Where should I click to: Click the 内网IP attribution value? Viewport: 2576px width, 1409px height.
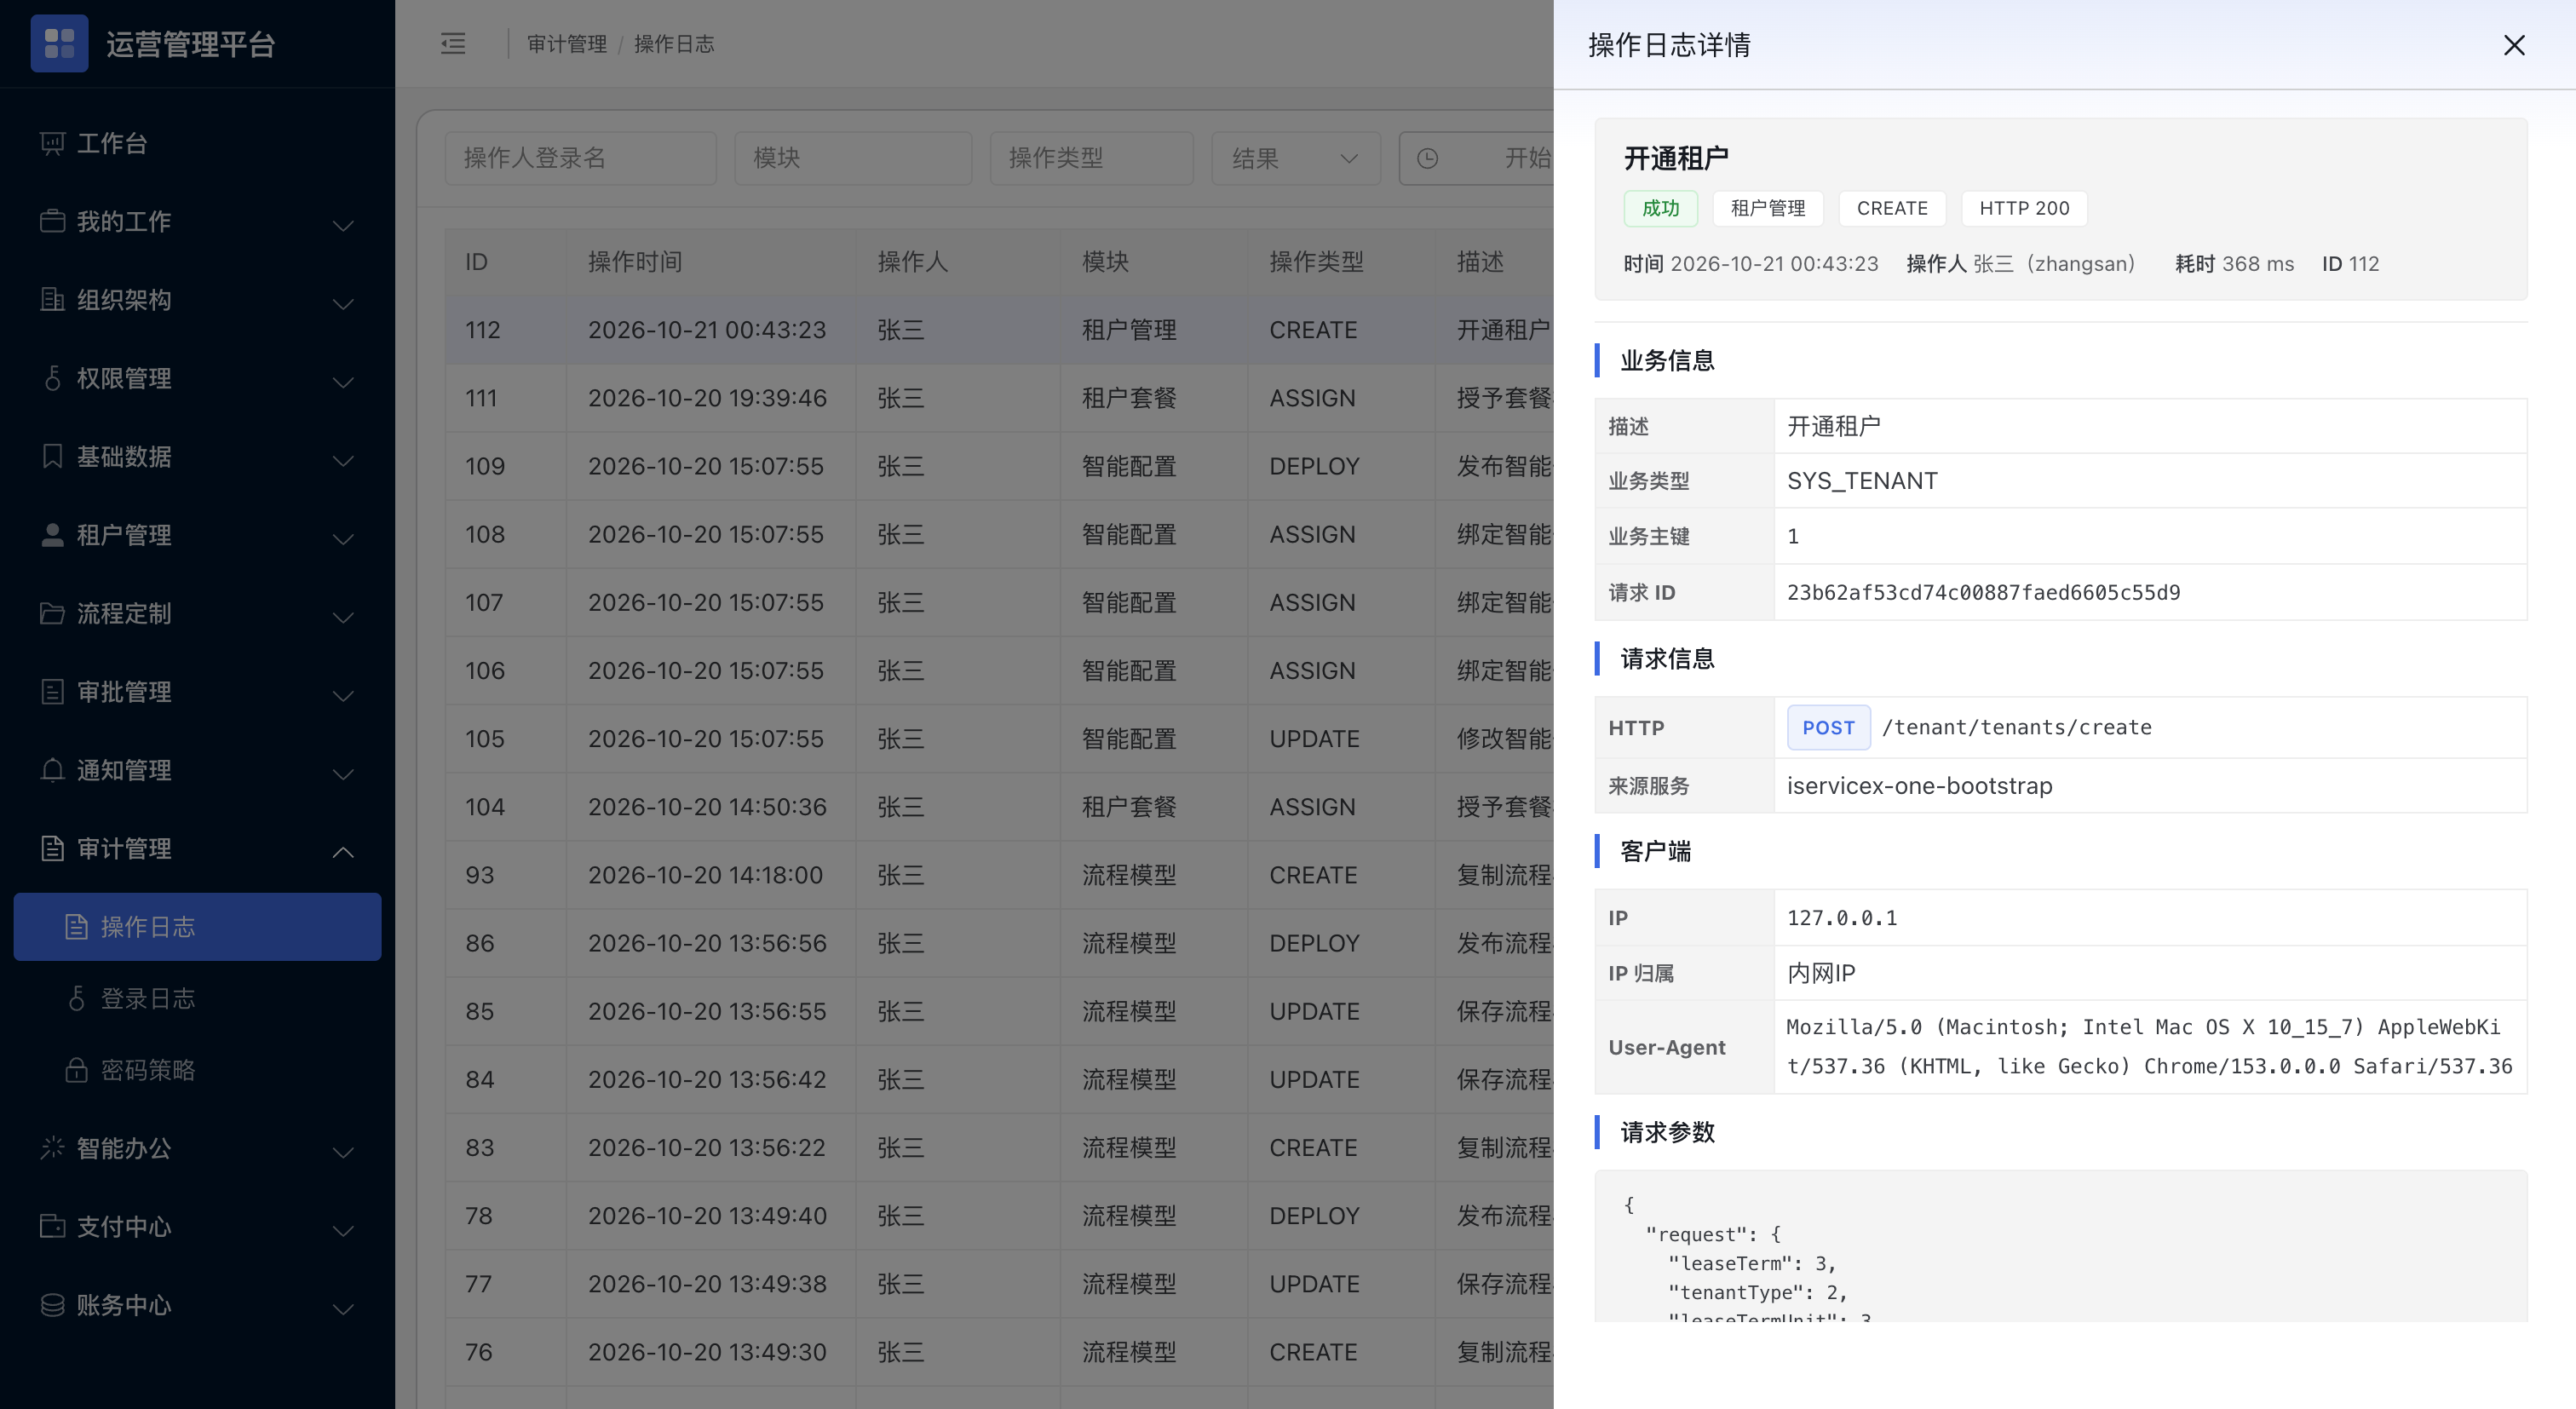1820,973
